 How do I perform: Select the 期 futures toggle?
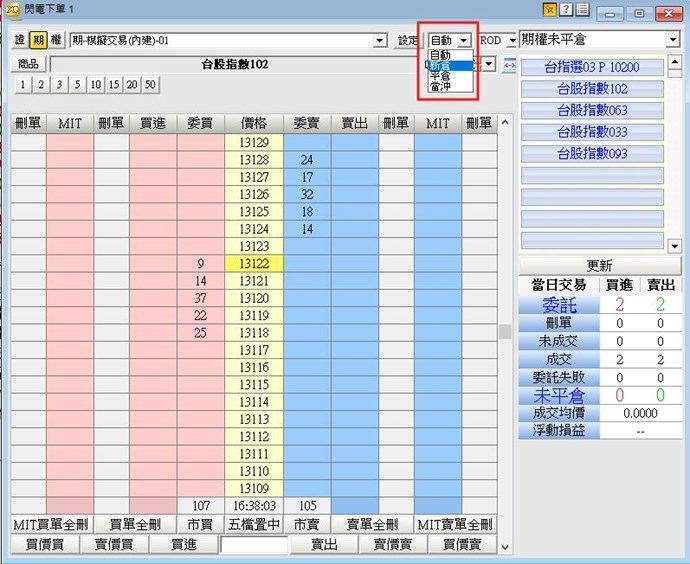[x=38, y=40]
